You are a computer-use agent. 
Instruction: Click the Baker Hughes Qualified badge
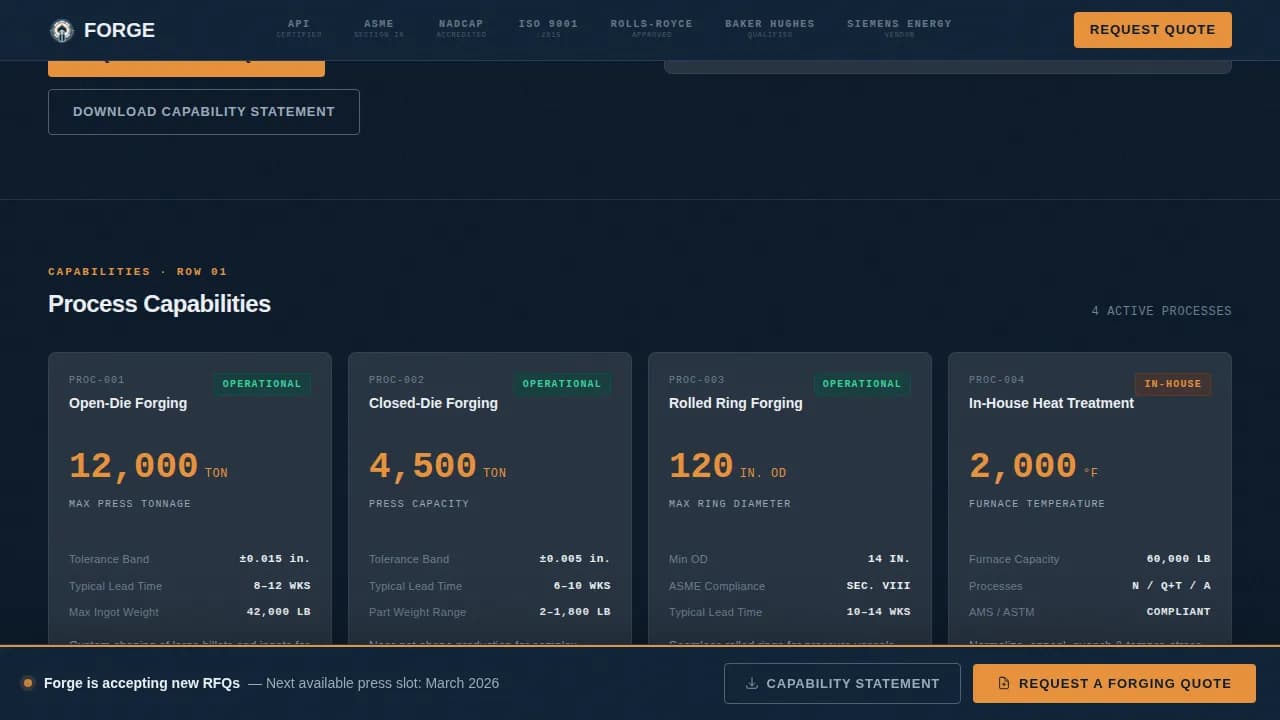tap(769, 28)
